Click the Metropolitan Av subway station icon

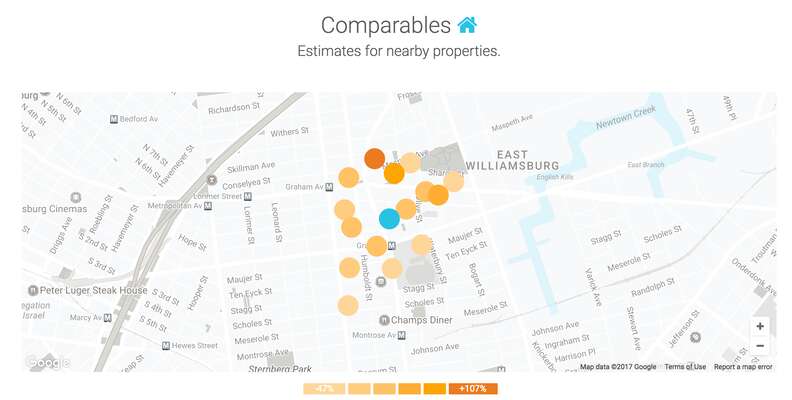click(208, 206)
